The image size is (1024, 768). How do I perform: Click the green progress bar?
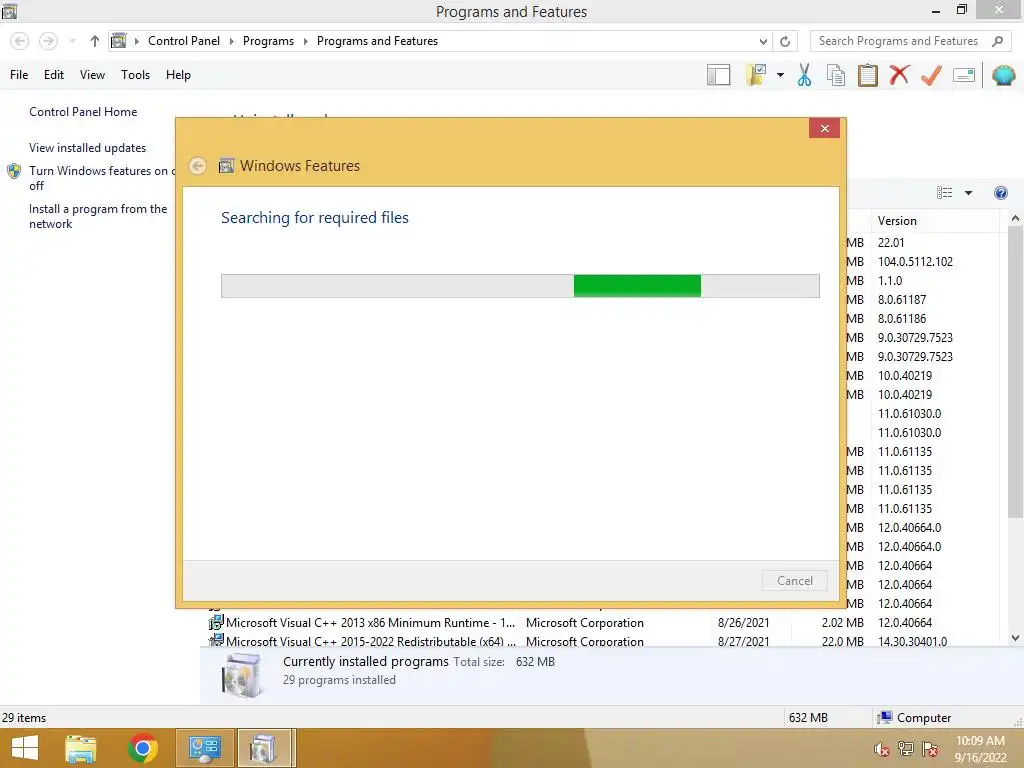(x=637, y=286)
